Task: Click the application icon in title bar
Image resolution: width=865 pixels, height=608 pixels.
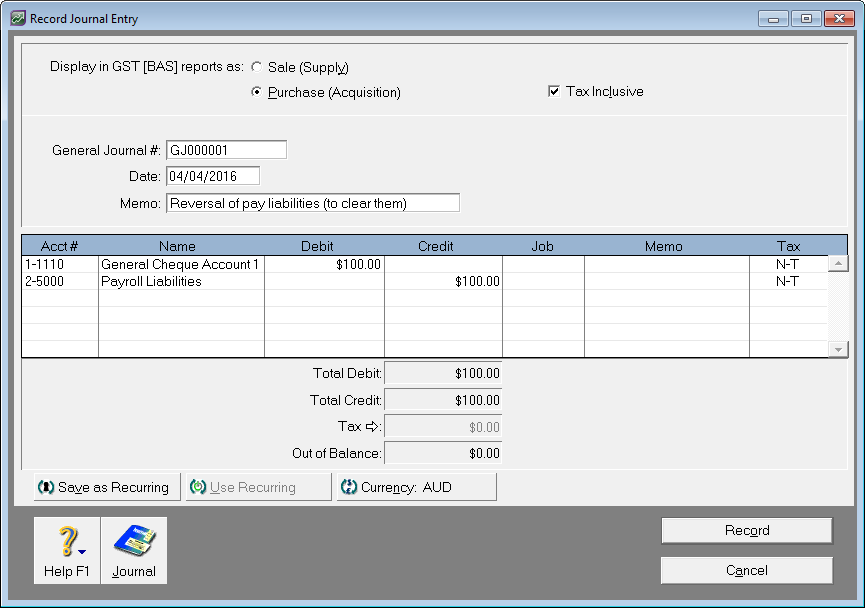Action: 18,18
